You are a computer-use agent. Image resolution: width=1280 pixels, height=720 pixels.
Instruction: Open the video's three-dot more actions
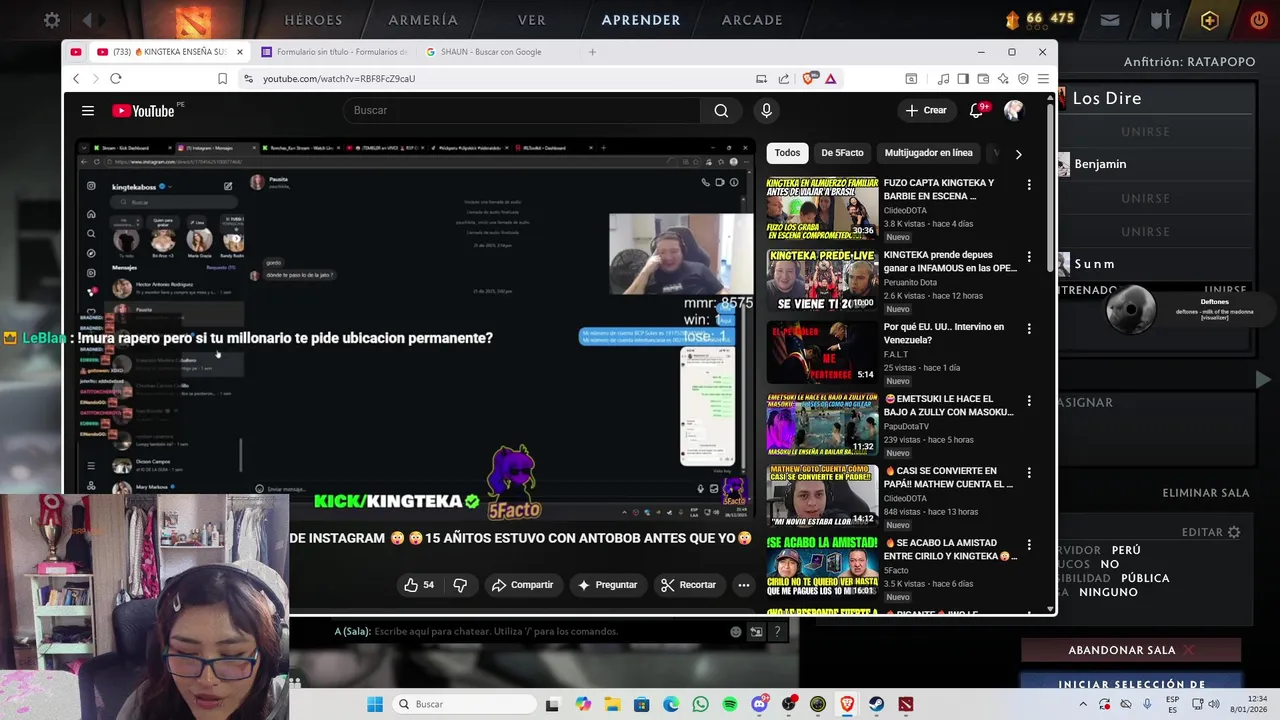pyautogui.click(x=743, y=585)
